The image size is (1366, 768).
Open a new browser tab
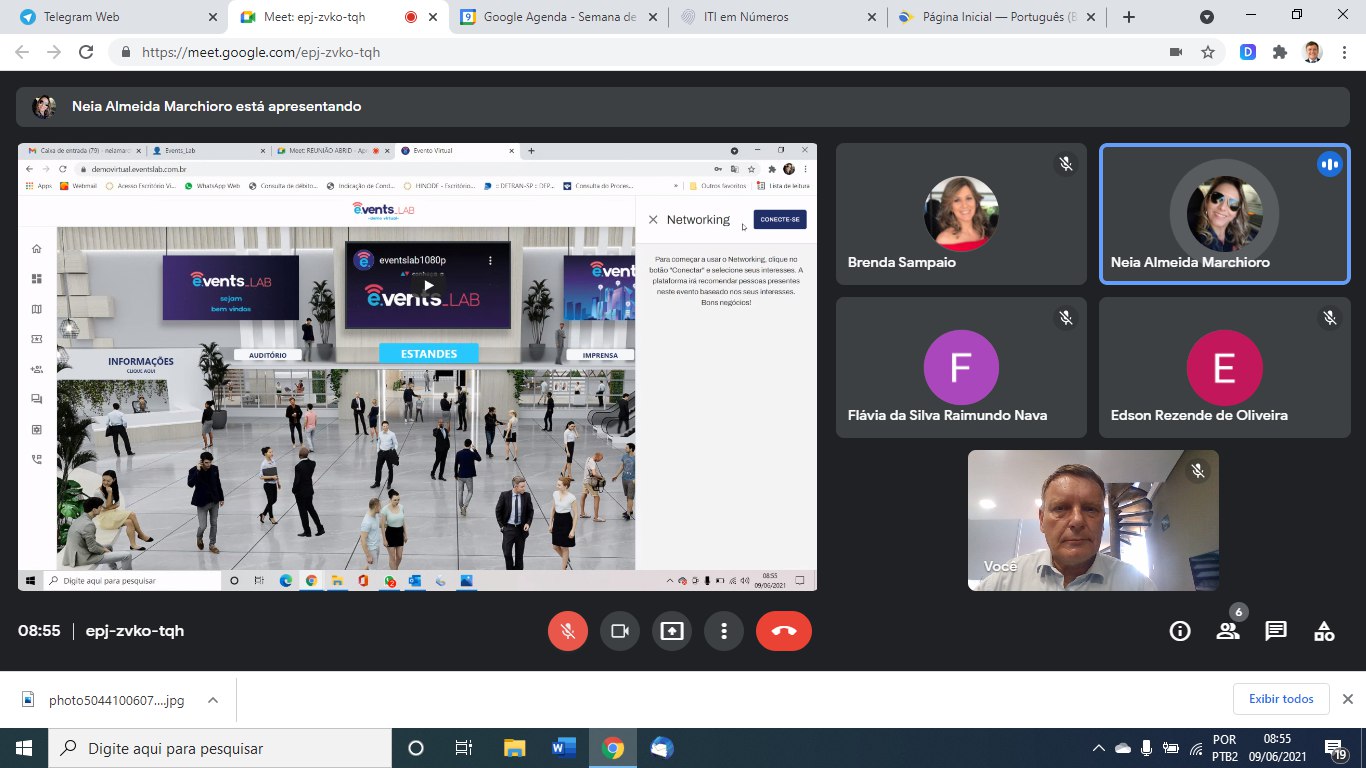1129,17
